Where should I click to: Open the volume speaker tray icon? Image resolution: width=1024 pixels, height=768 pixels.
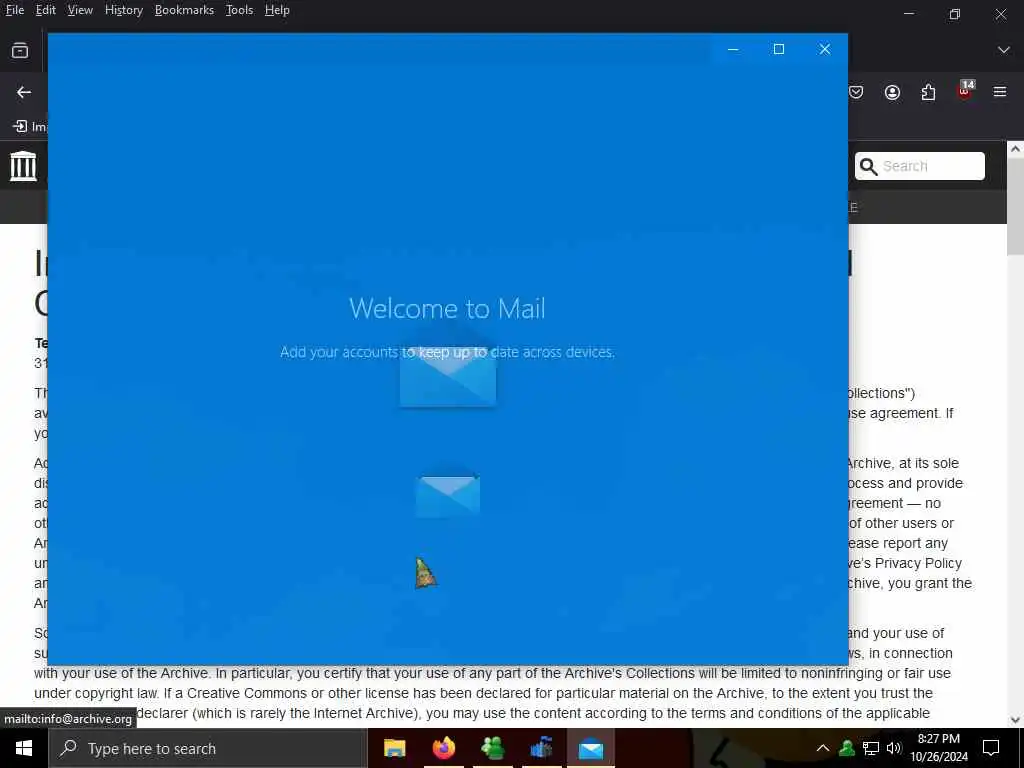point(894,748)
